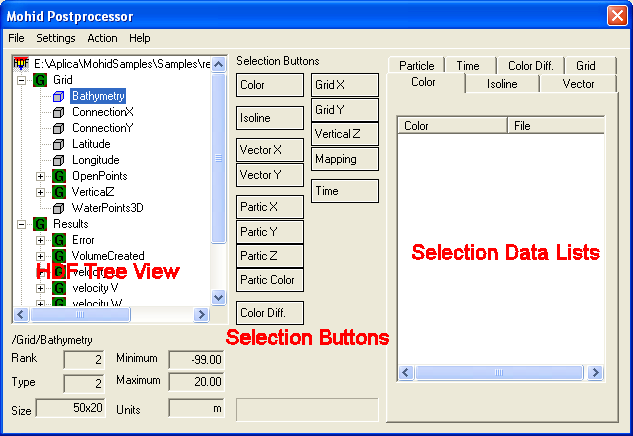Collapse the Grid tree node
This screenshot has height=436, width=633.
pos(22,80)
